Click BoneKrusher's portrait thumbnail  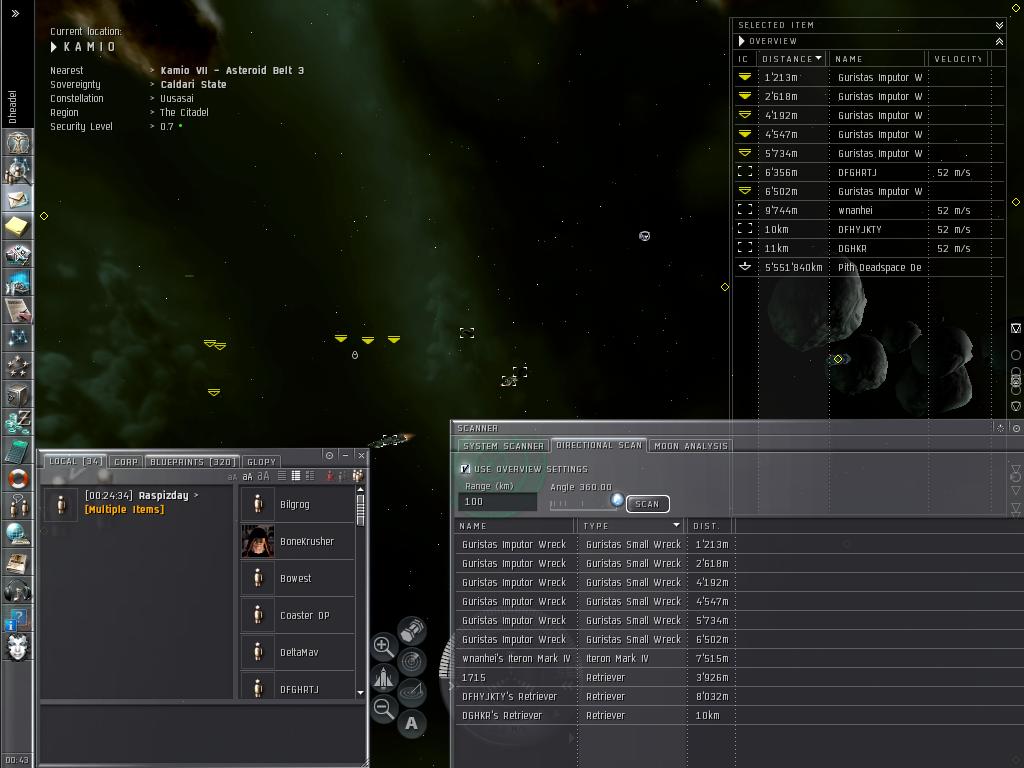258,541
